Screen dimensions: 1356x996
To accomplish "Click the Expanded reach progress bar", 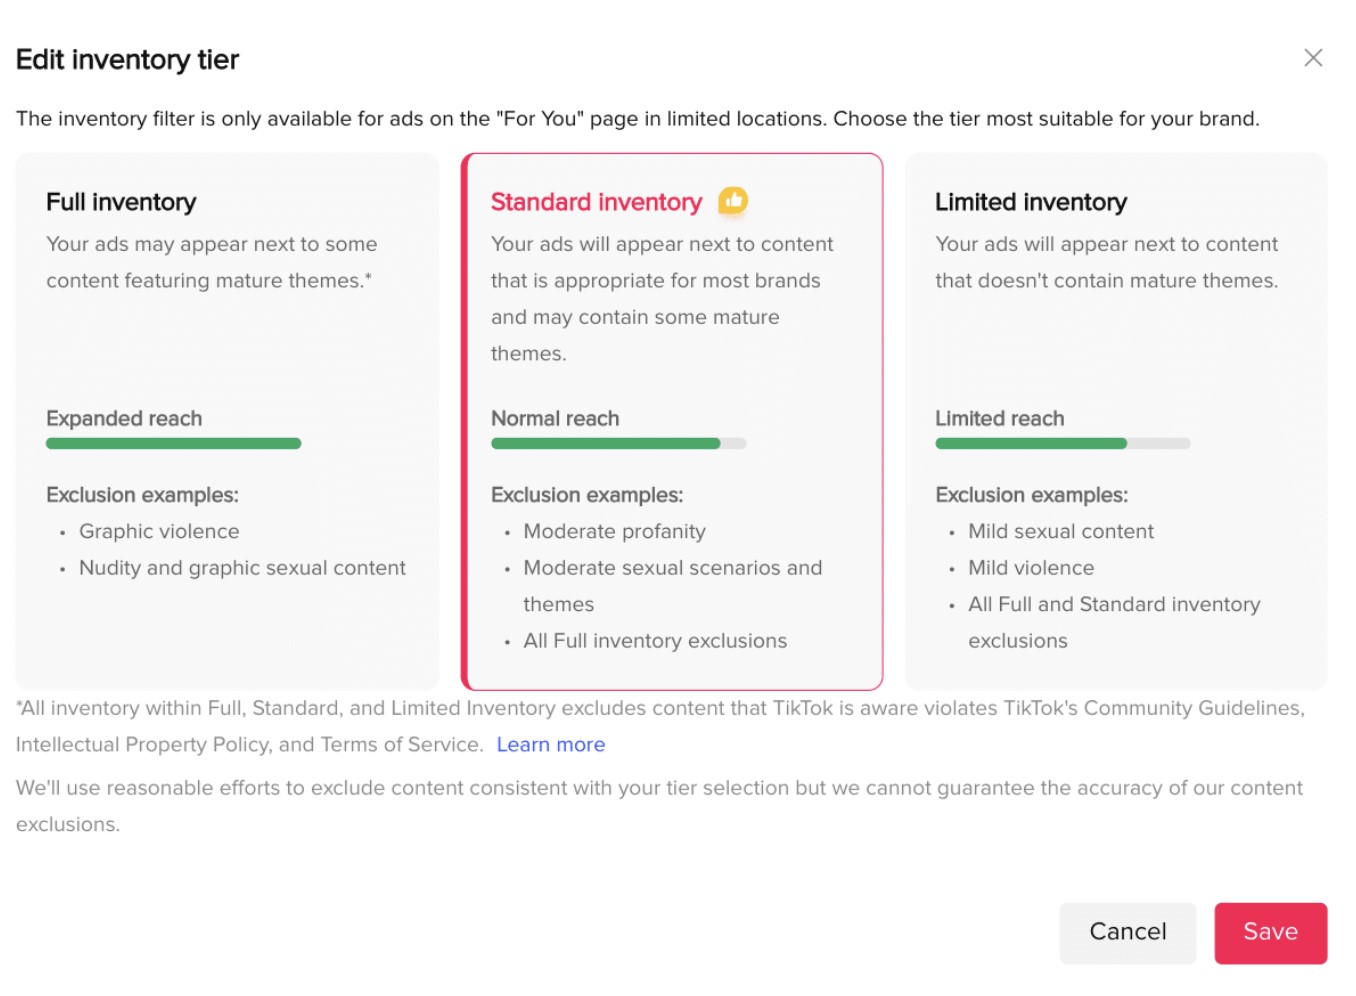I will pos(173,443).
